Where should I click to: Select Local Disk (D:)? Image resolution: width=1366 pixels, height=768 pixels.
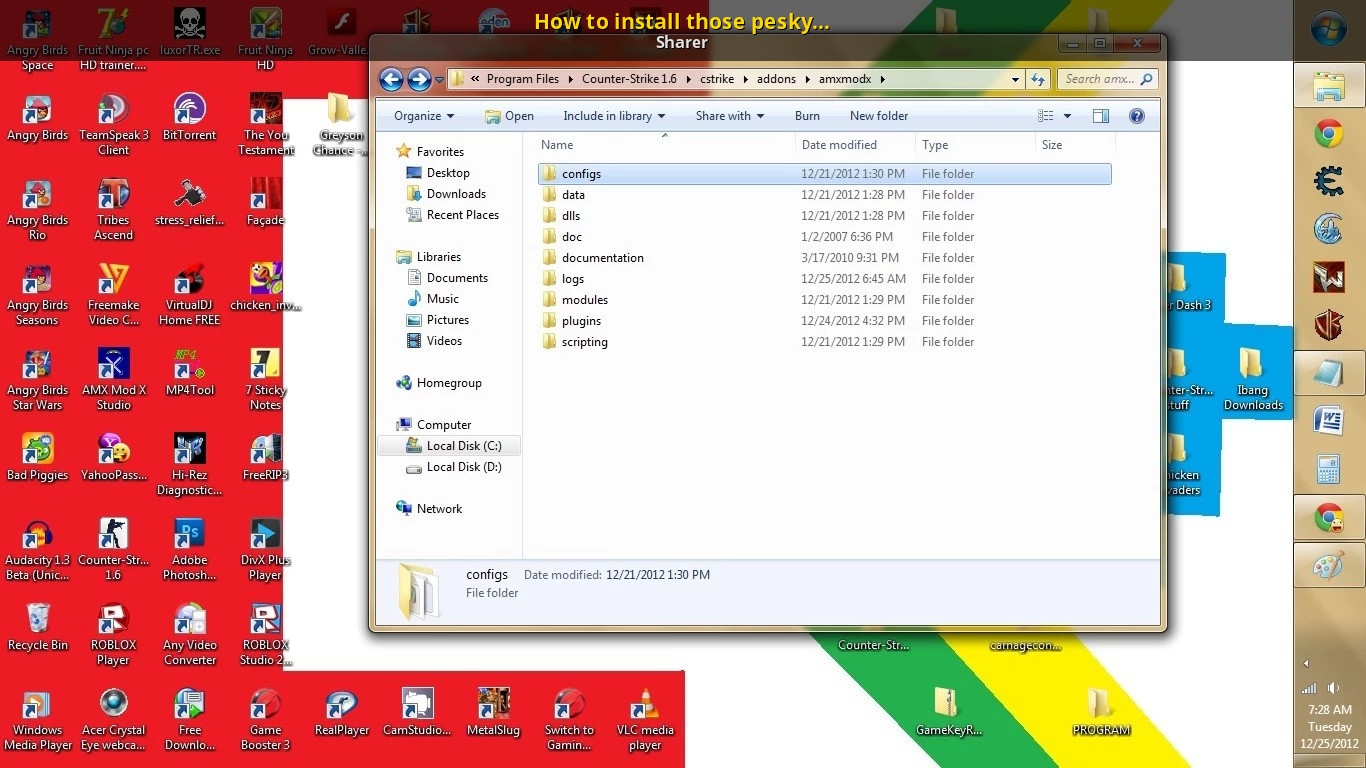point(464,467)
